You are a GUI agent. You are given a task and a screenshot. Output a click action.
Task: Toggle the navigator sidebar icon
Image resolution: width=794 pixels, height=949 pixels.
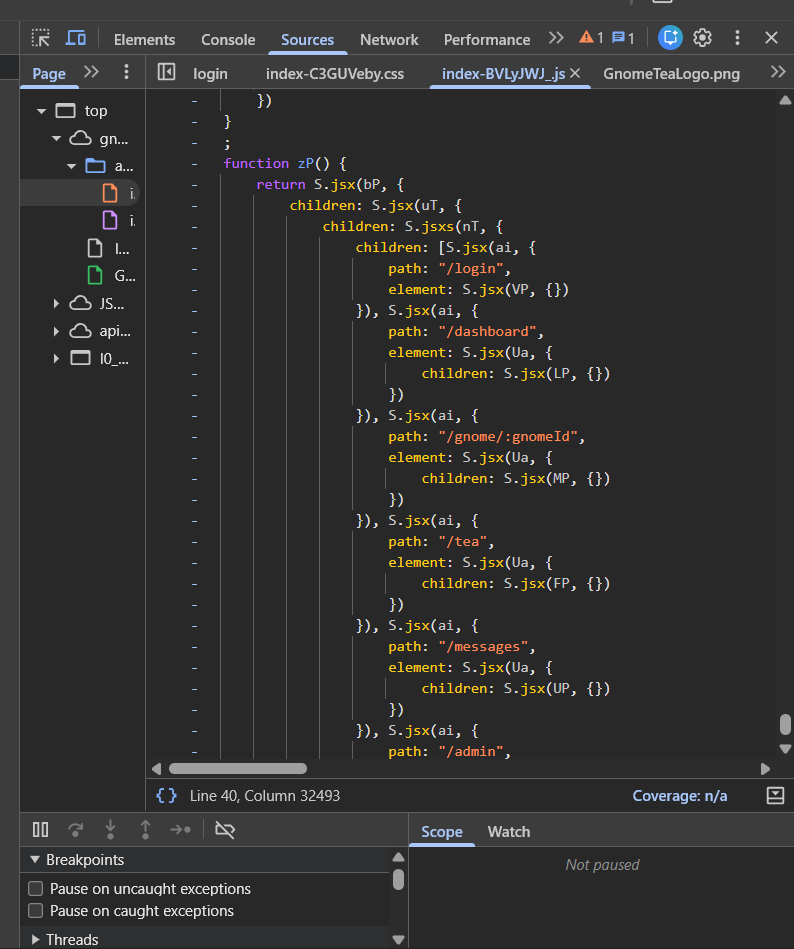(x=166, y=72)
